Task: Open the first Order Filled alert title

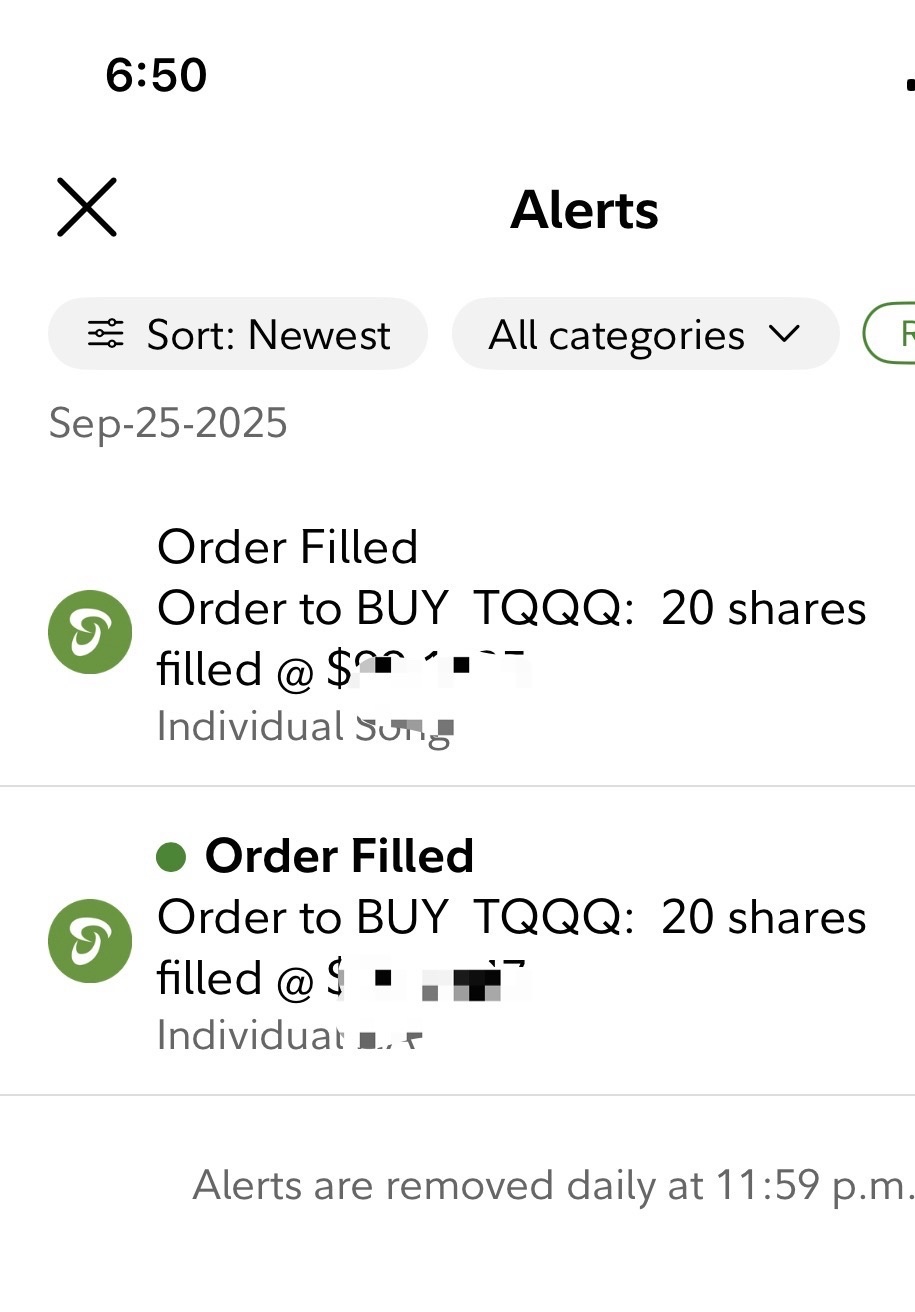Action: [288, 547]
